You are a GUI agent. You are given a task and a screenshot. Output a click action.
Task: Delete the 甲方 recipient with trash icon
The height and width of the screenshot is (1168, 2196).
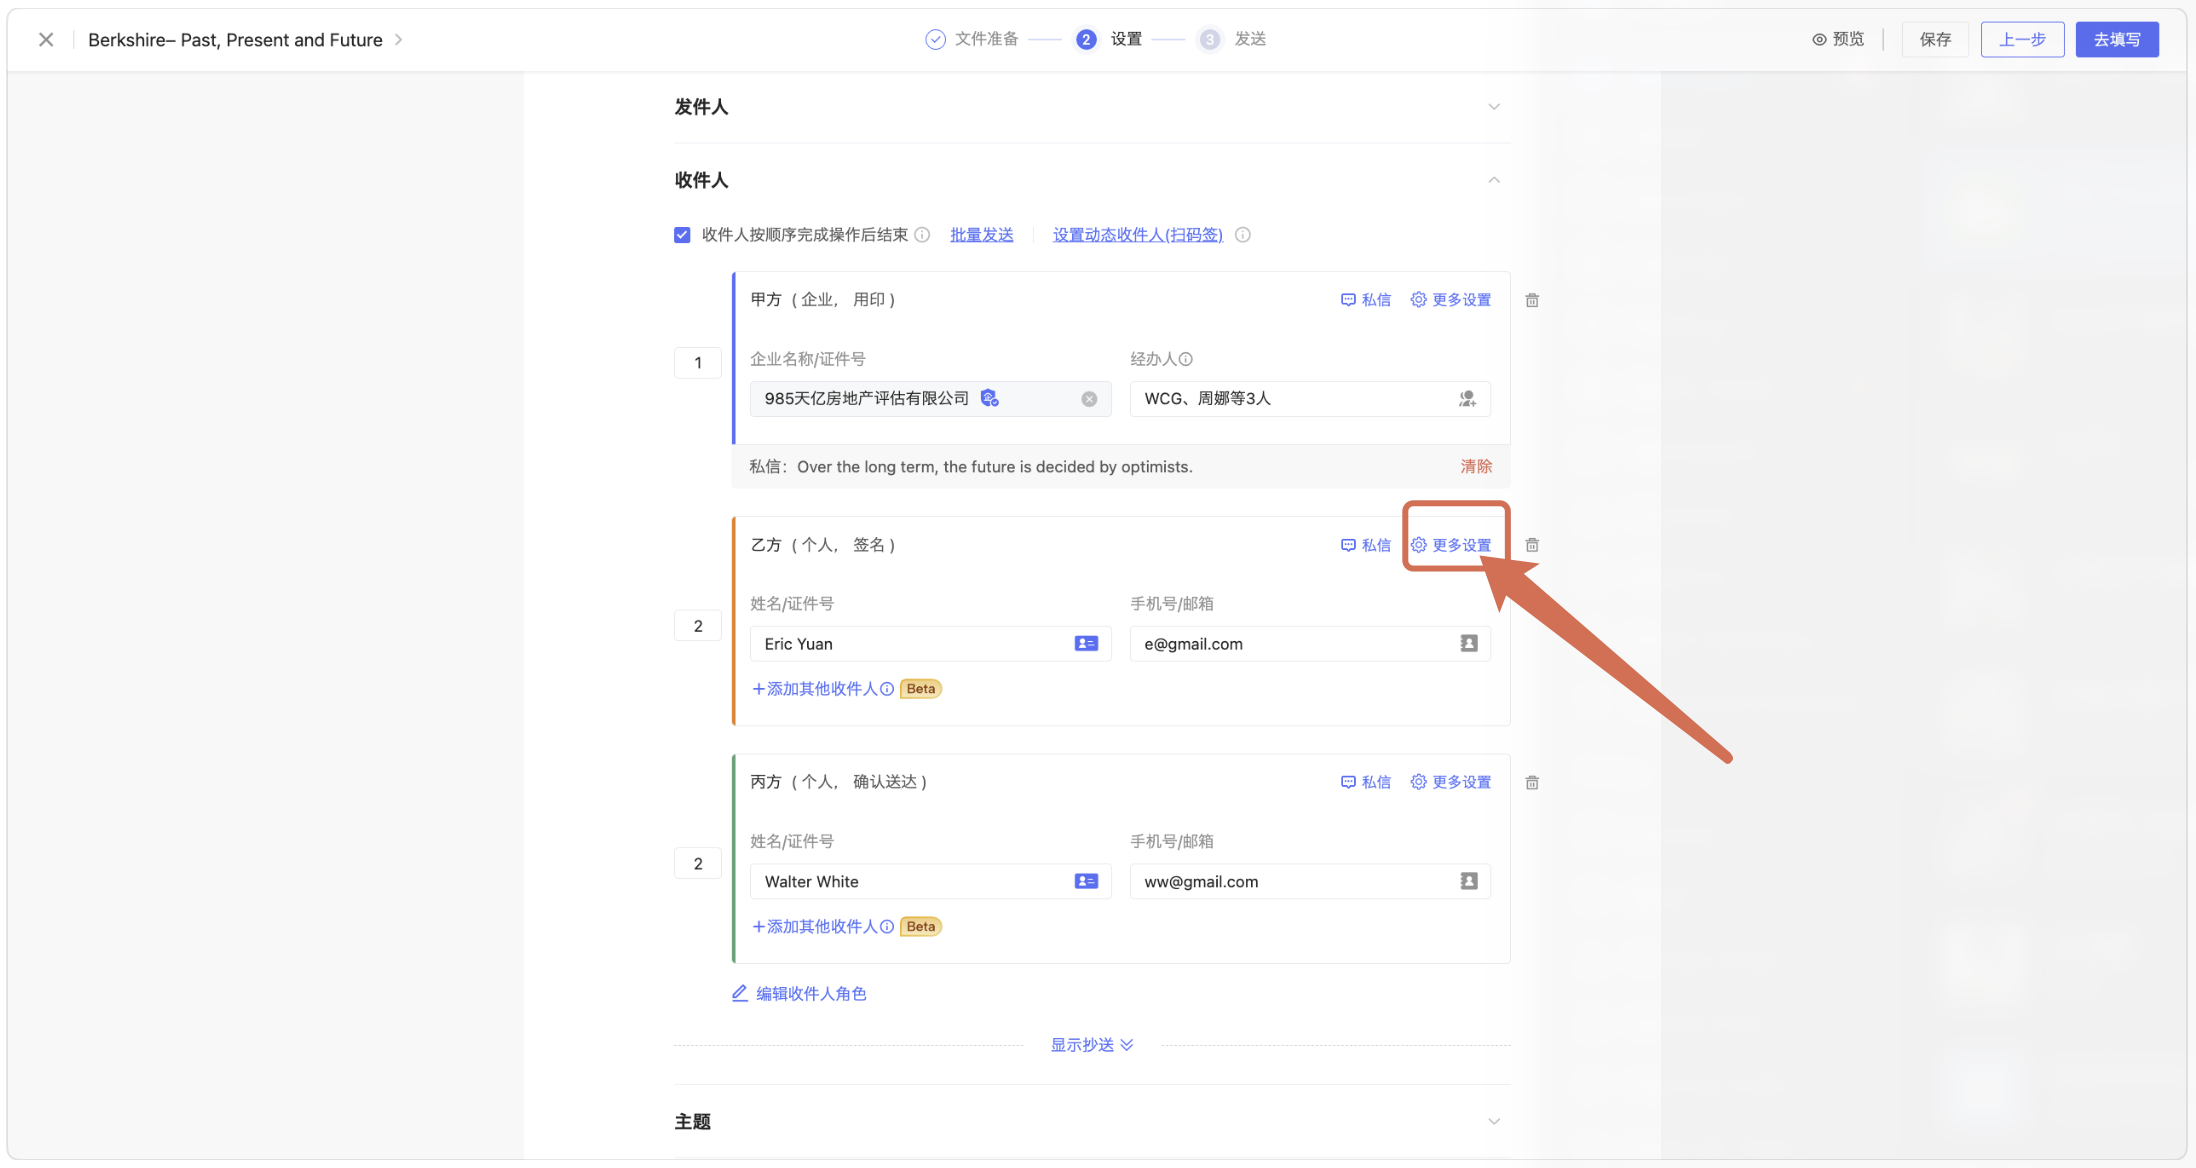pyautogui.click(x=1532, y=300)
